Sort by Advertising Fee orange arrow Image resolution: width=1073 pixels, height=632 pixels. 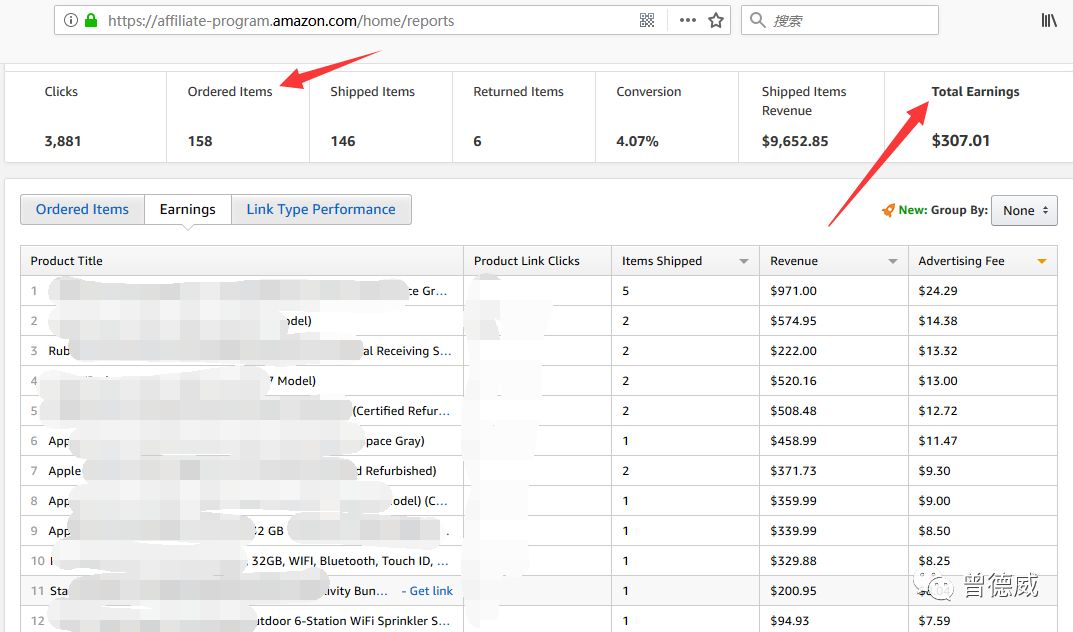pyautogui.click(x=1042, y=261)
